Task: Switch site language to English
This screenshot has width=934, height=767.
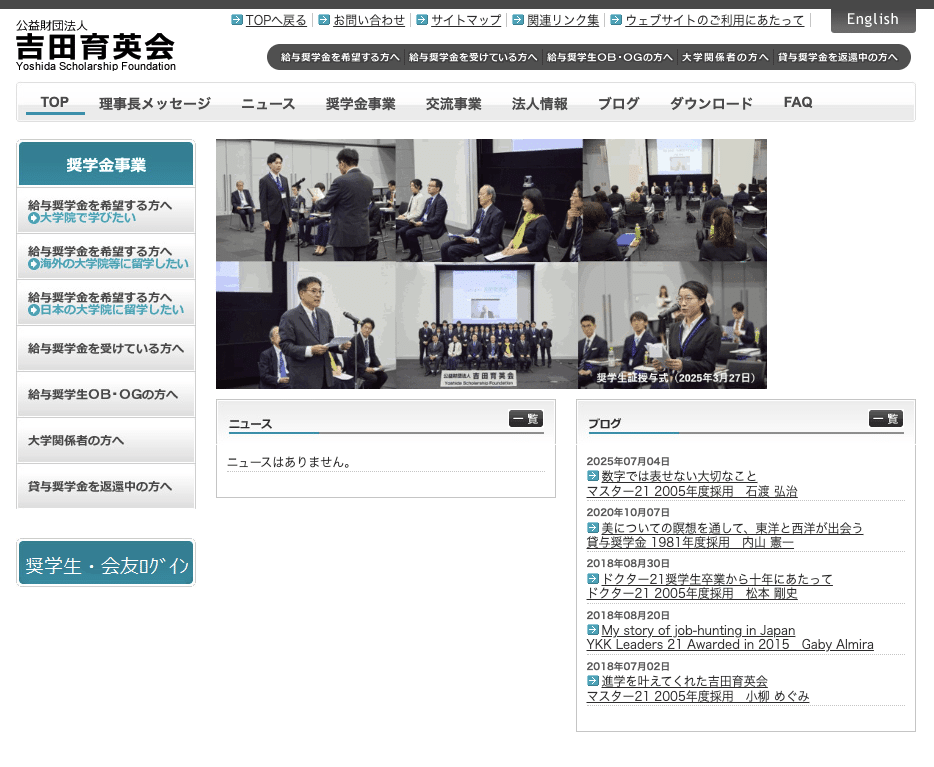Action: [x=872, y=19]
